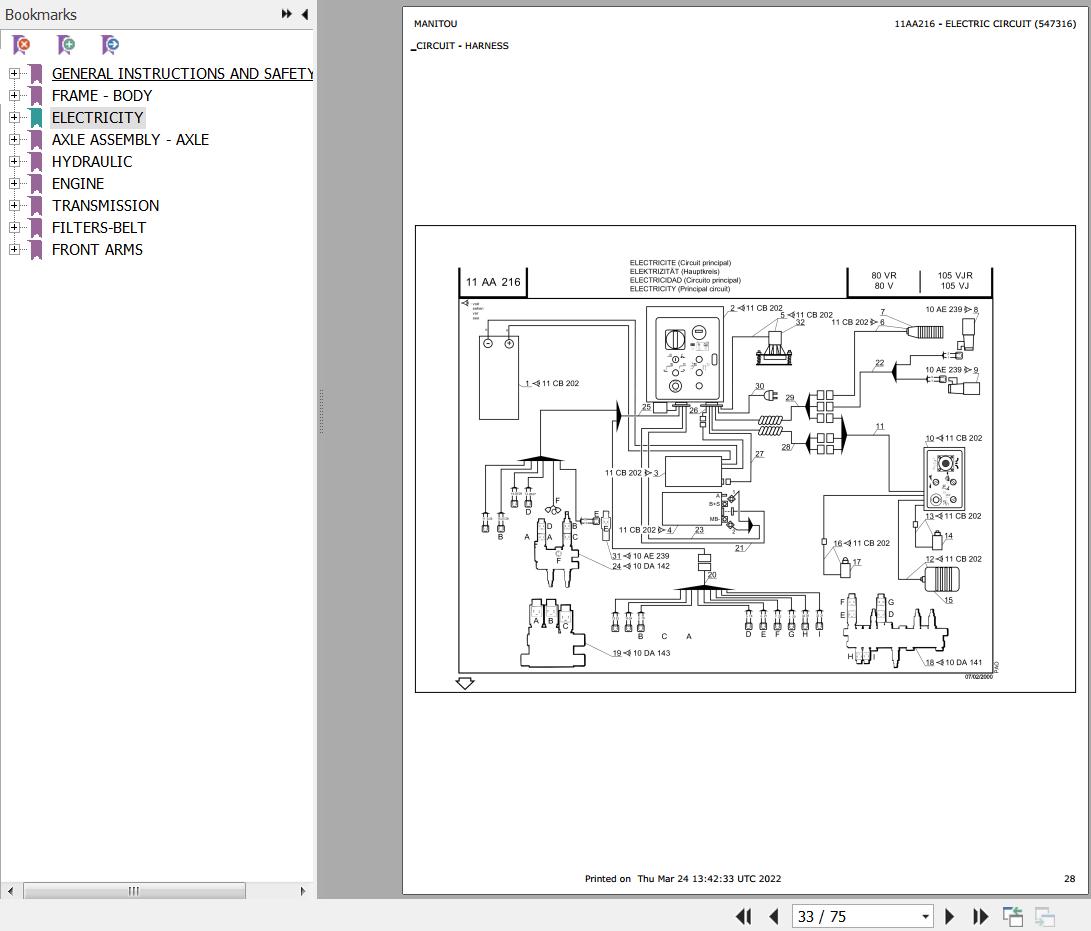Click the 105 VJR 105 VJ label

(x=955, y=280)
